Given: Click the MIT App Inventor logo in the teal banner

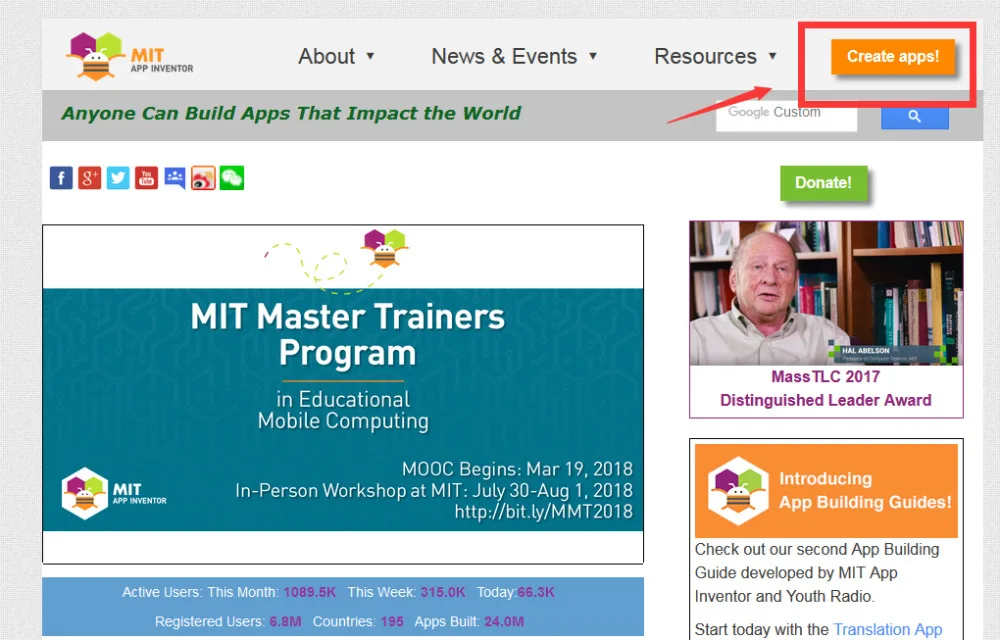Looking at the screenshot, I should coord(114,493).
